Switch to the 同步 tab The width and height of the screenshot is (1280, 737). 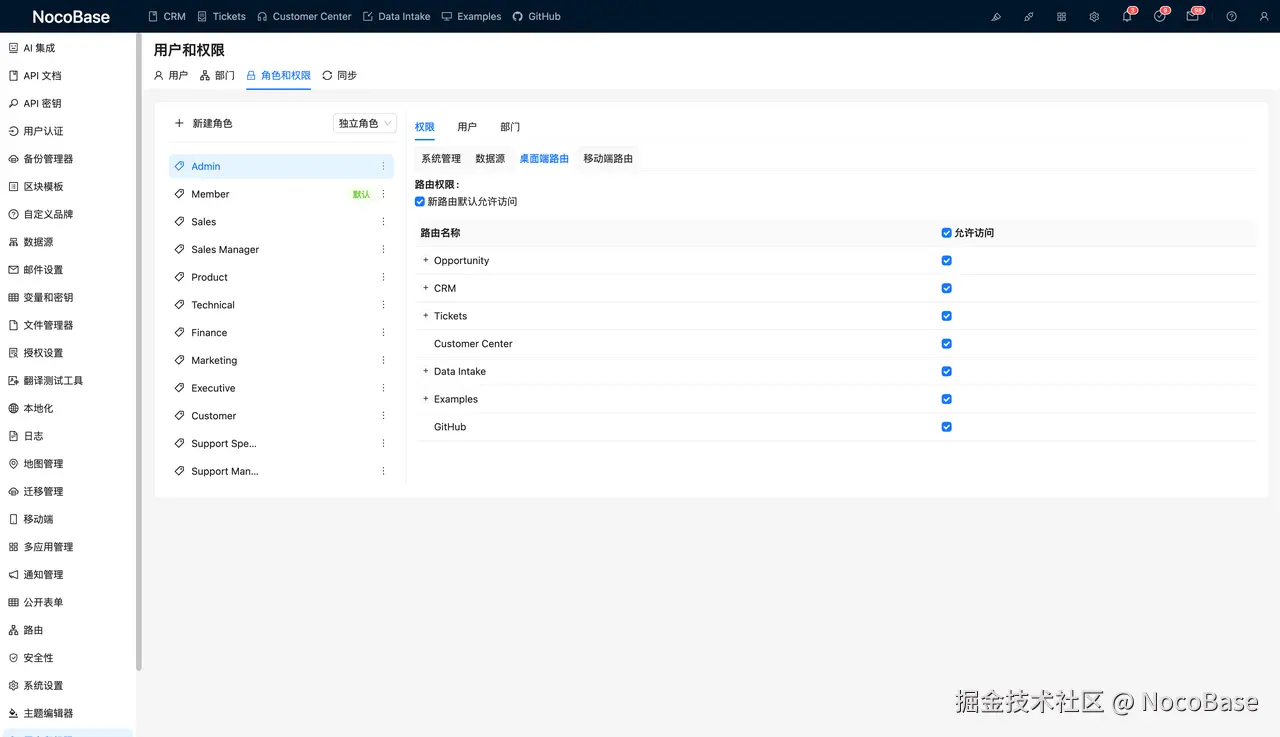coord(340,75)
